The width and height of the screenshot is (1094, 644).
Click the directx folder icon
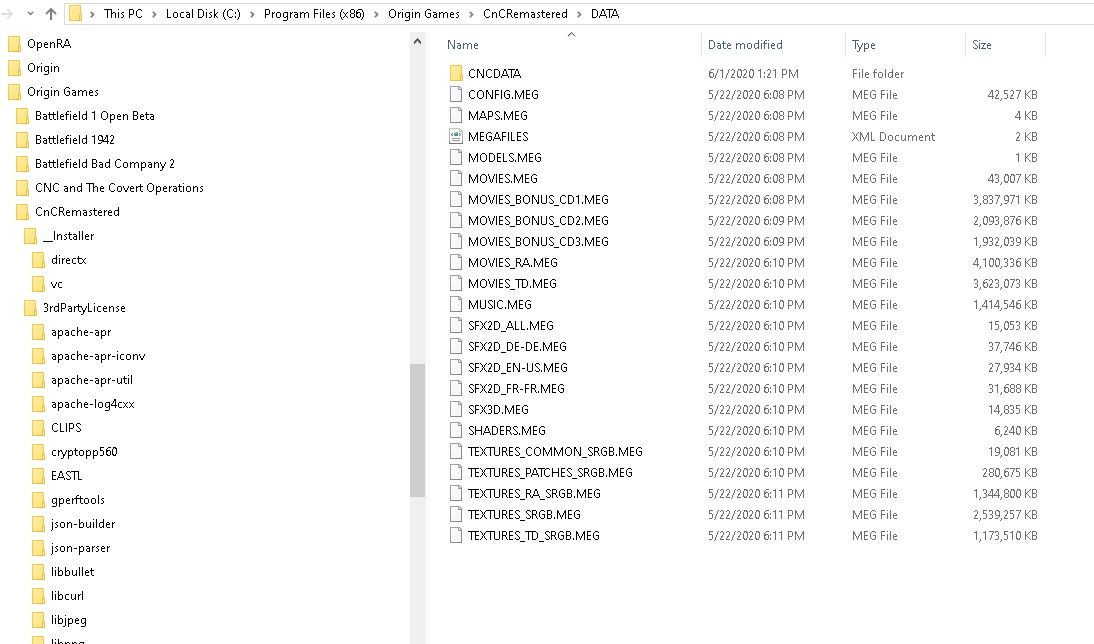tap(38, 260)
